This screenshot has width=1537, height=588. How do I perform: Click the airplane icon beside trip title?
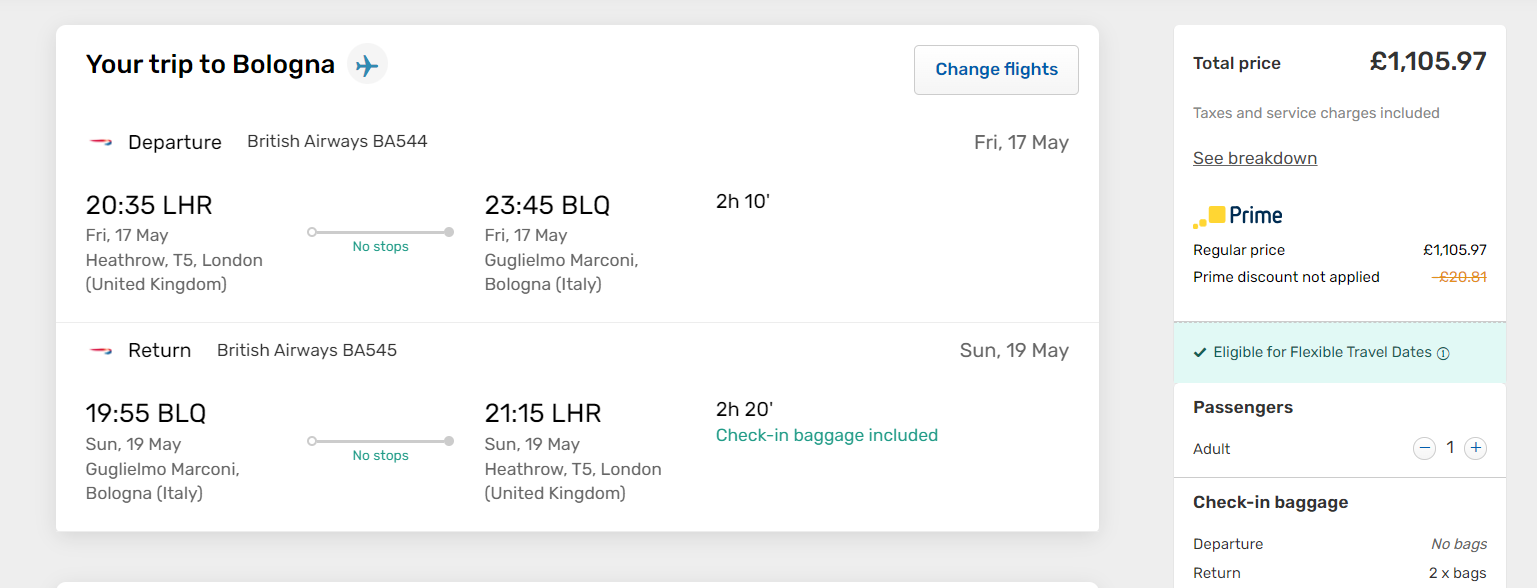coord(367,65)
